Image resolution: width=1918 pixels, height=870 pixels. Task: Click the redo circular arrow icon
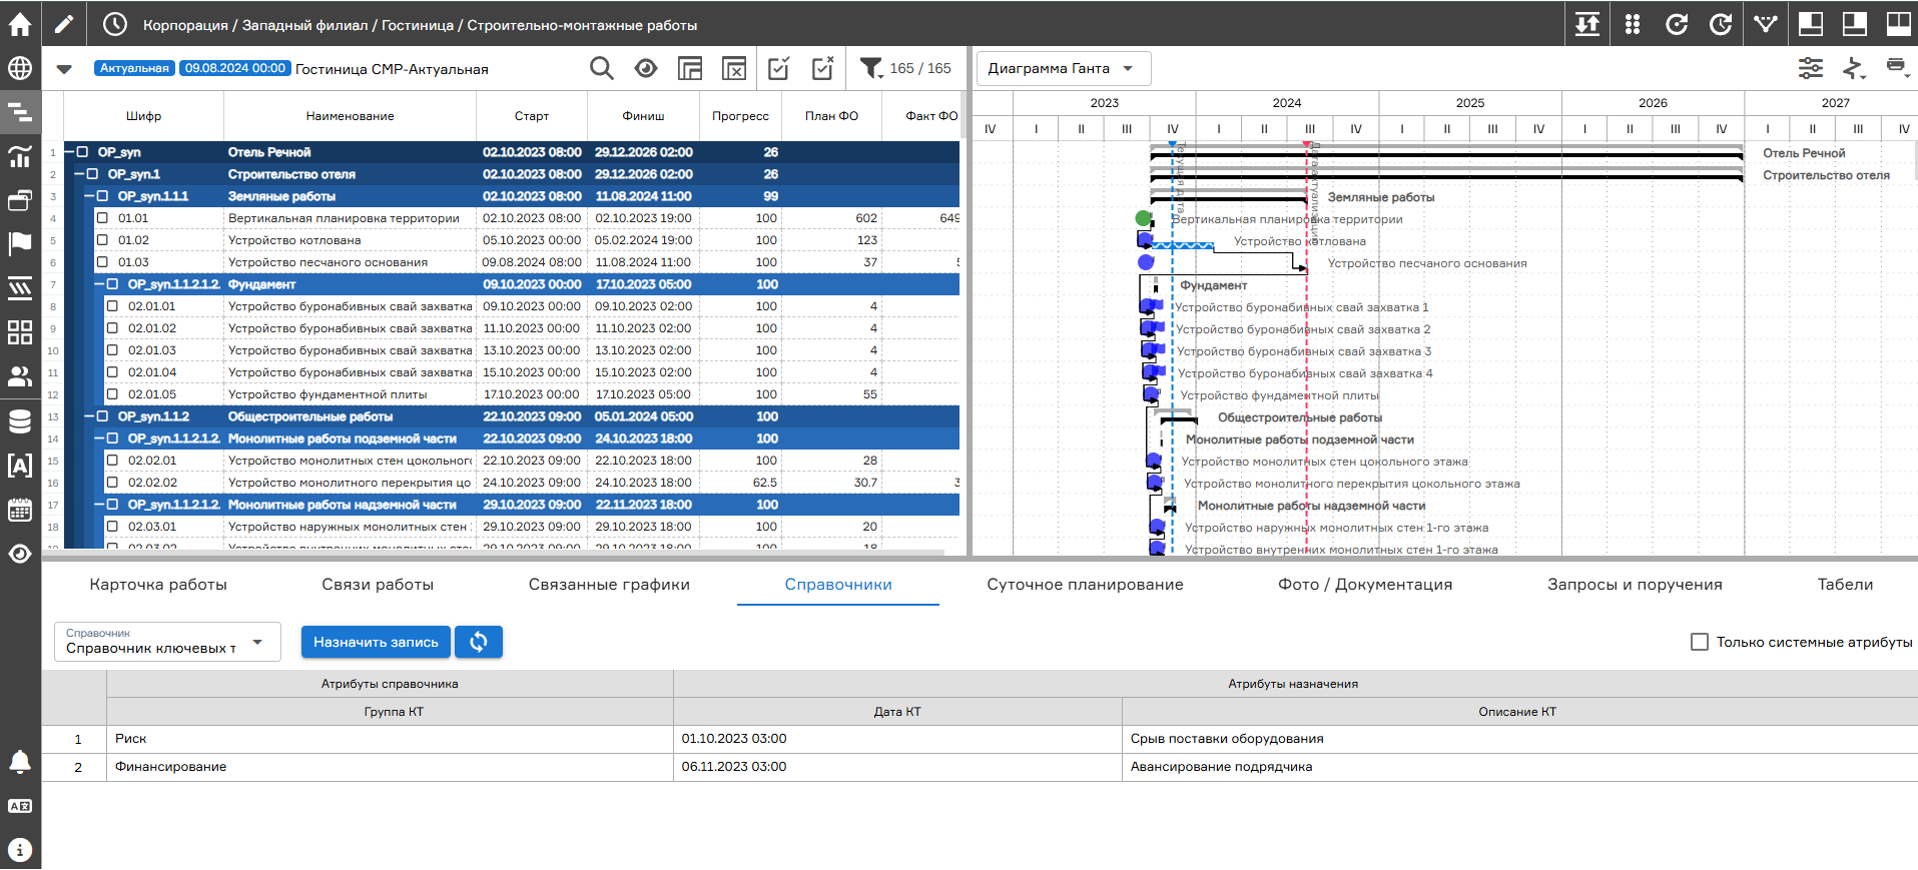(1720, 24)
